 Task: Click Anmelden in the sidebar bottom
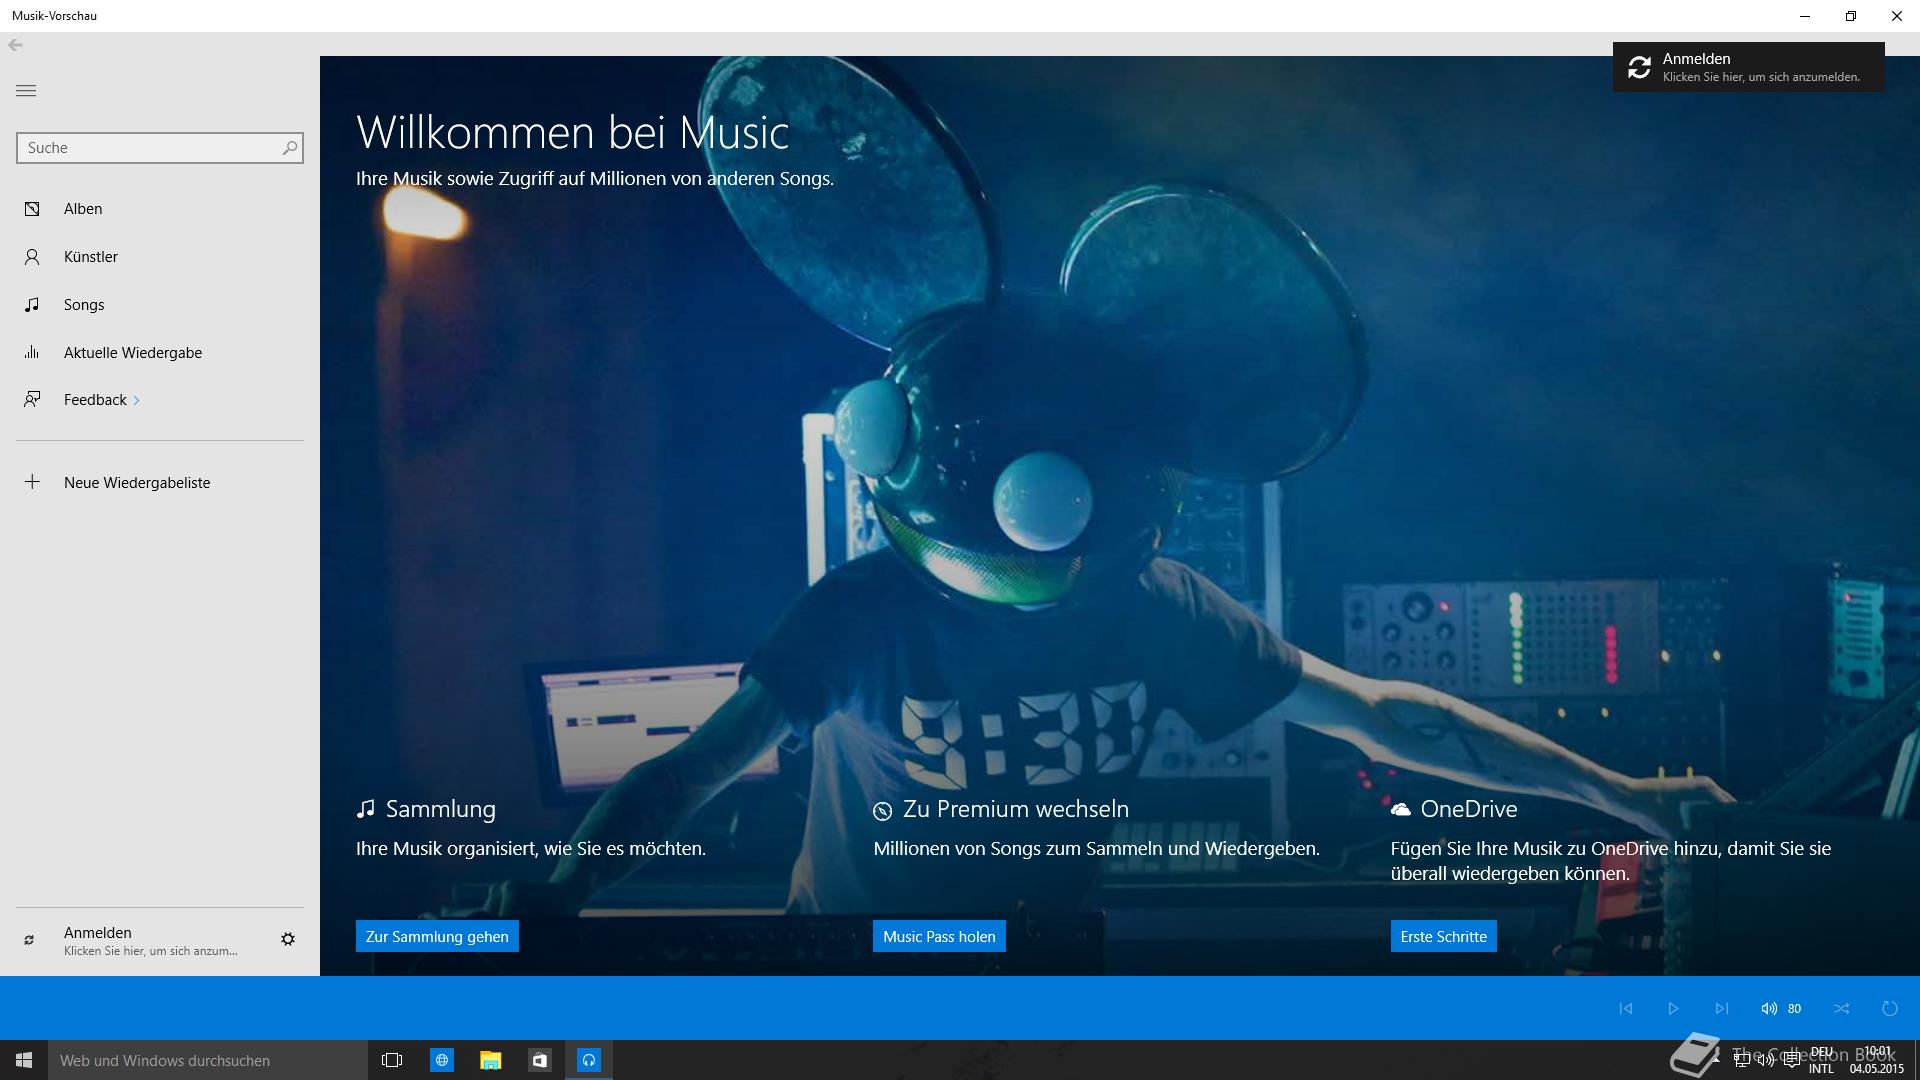pyautogui.click(x=150, y=940)
